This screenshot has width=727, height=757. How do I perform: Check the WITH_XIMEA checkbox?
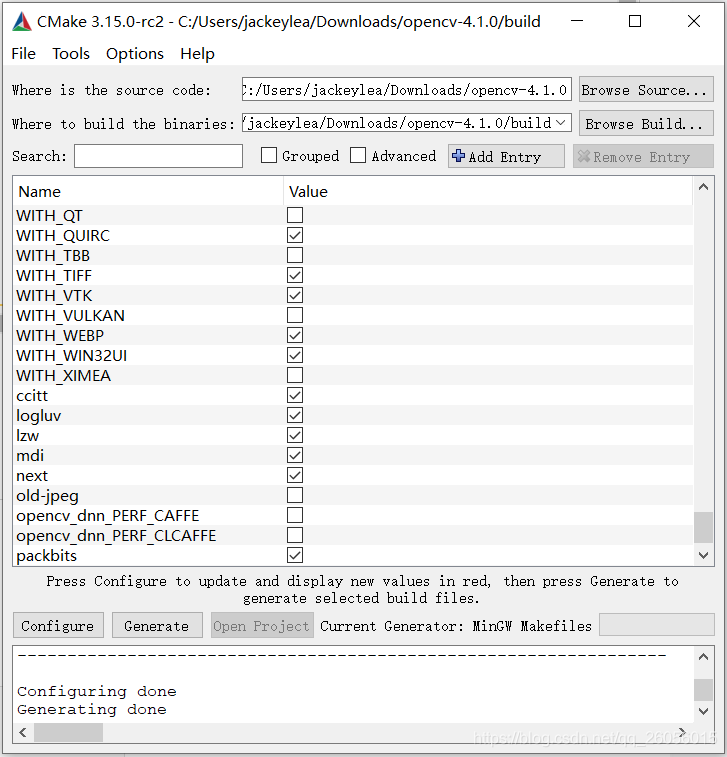tap(295, 375)
